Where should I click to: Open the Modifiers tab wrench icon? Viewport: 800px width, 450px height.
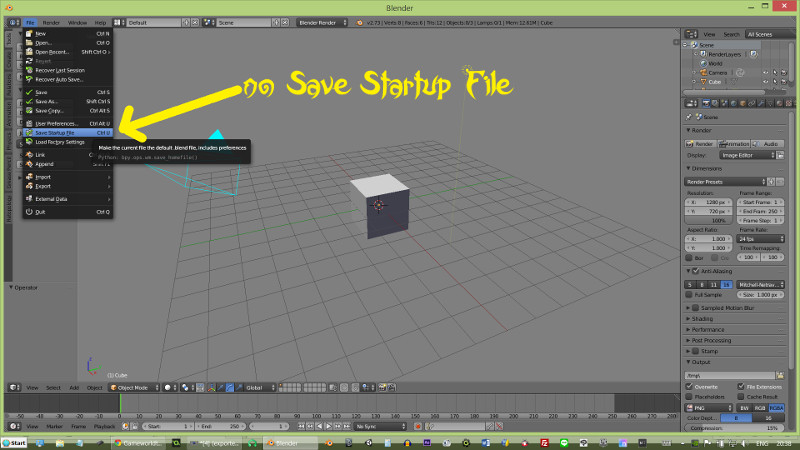click(x=761, y=103)
